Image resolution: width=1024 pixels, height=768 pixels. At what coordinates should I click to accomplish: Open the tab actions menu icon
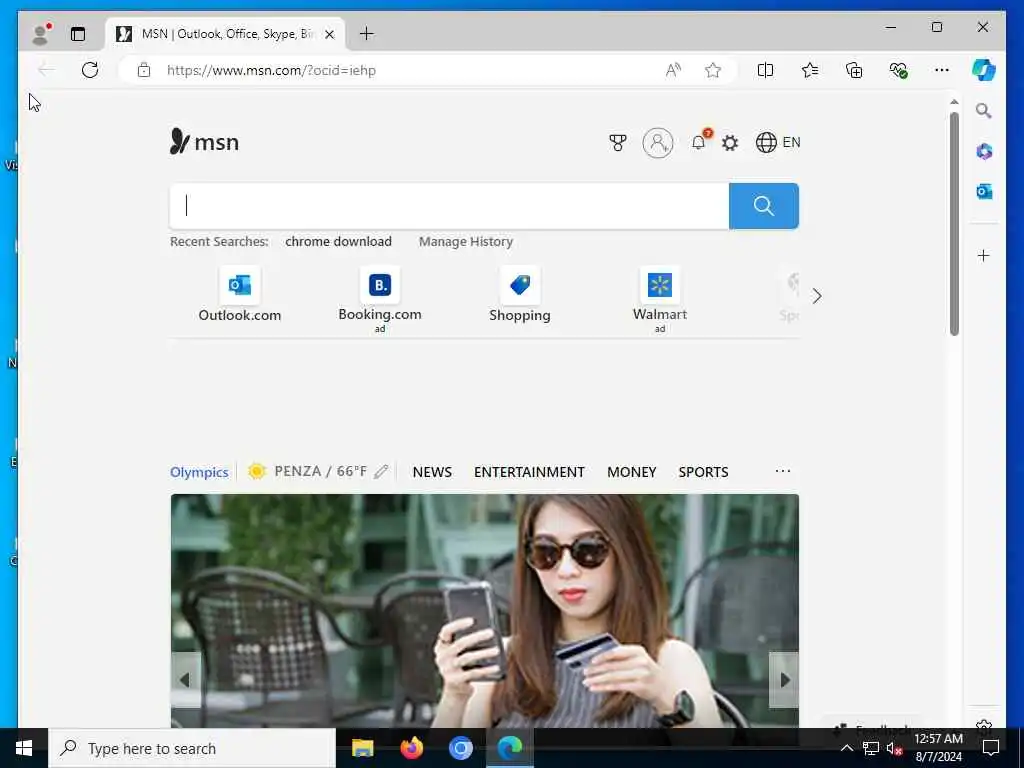coord(78,33)
